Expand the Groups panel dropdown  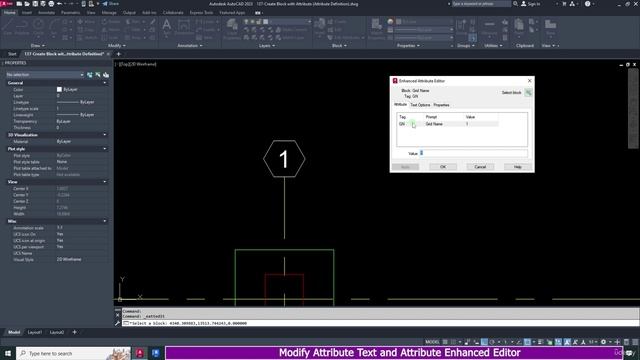[466, 46]
